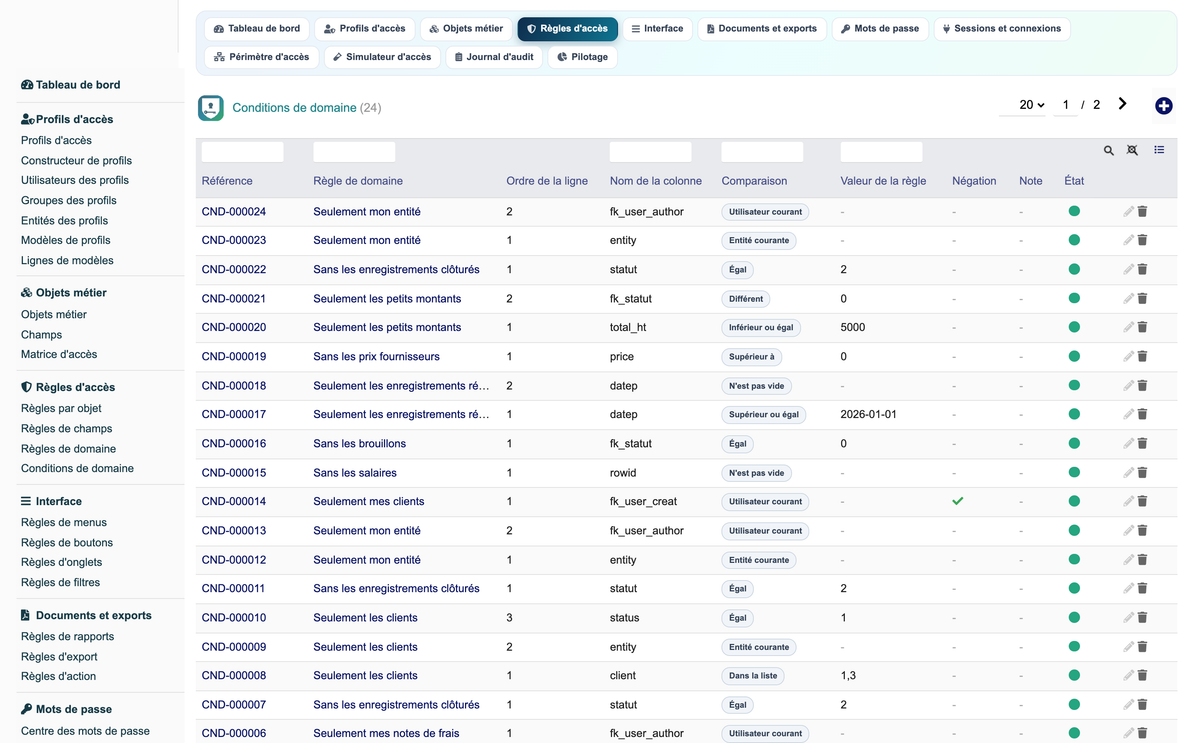Remove CND-000011 via its trash icon
Image resolution: width=1200 pixels, height=743 pixels.
pyautogui.click(x=1142, y=588)
